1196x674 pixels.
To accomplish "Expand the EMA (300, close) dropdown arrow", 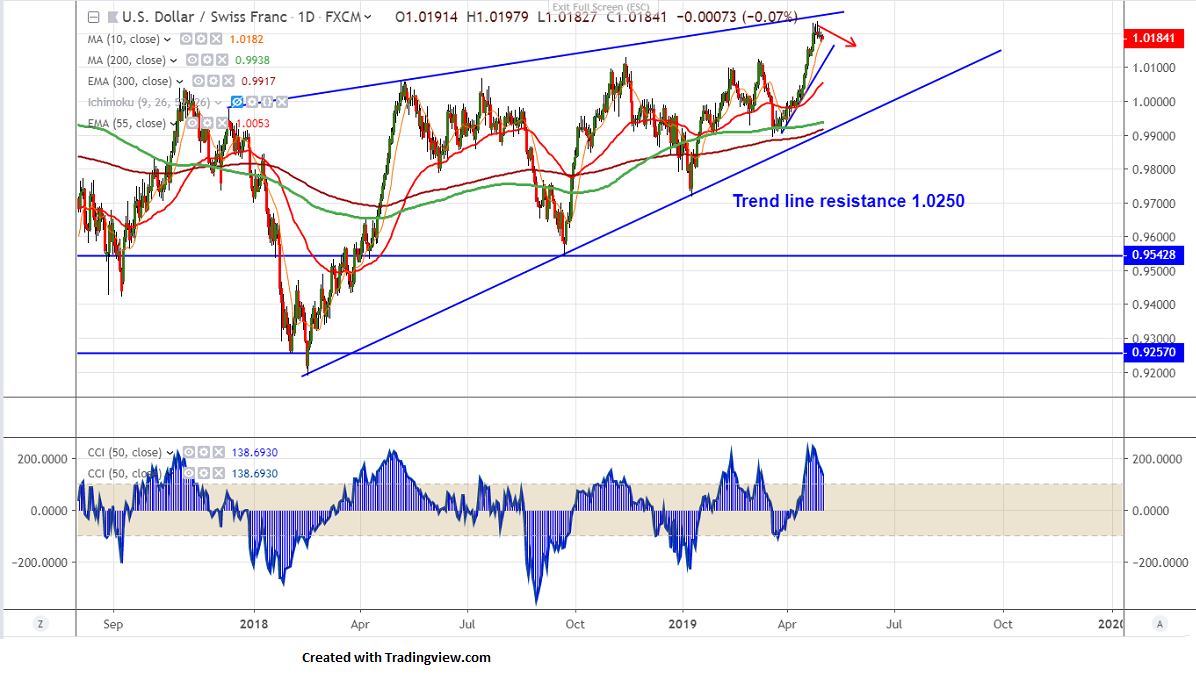I will (x=180, y=81).
